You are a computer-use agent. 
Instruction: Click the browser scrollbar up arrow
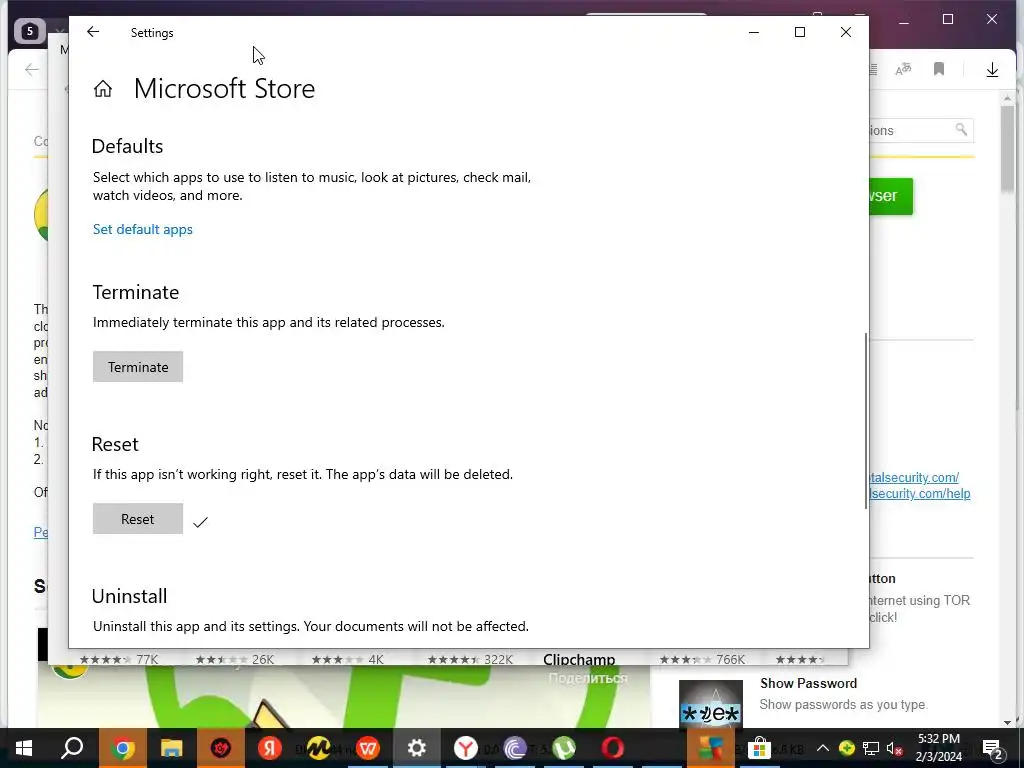click(1007, 98)
